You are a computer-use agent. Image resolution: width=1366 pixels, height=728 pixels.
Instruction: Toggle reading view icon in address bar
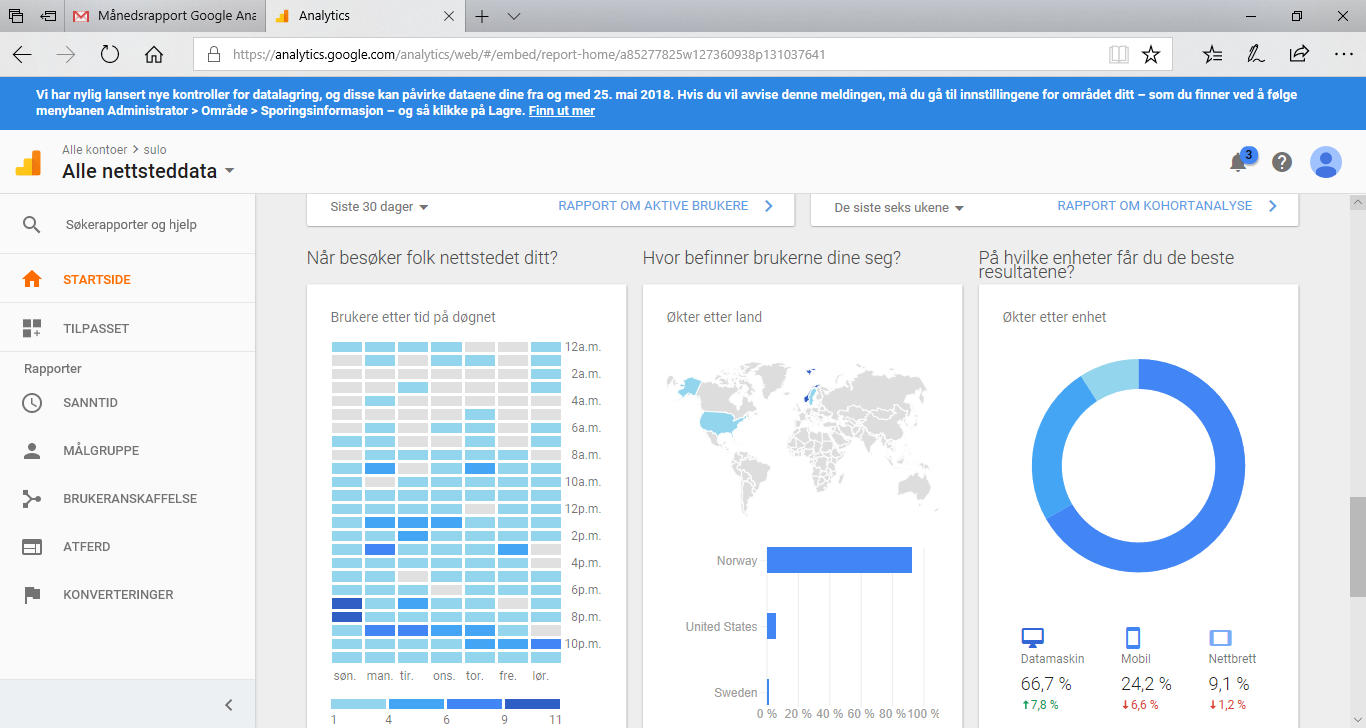pyautogui.click(x=1119, y=54)
